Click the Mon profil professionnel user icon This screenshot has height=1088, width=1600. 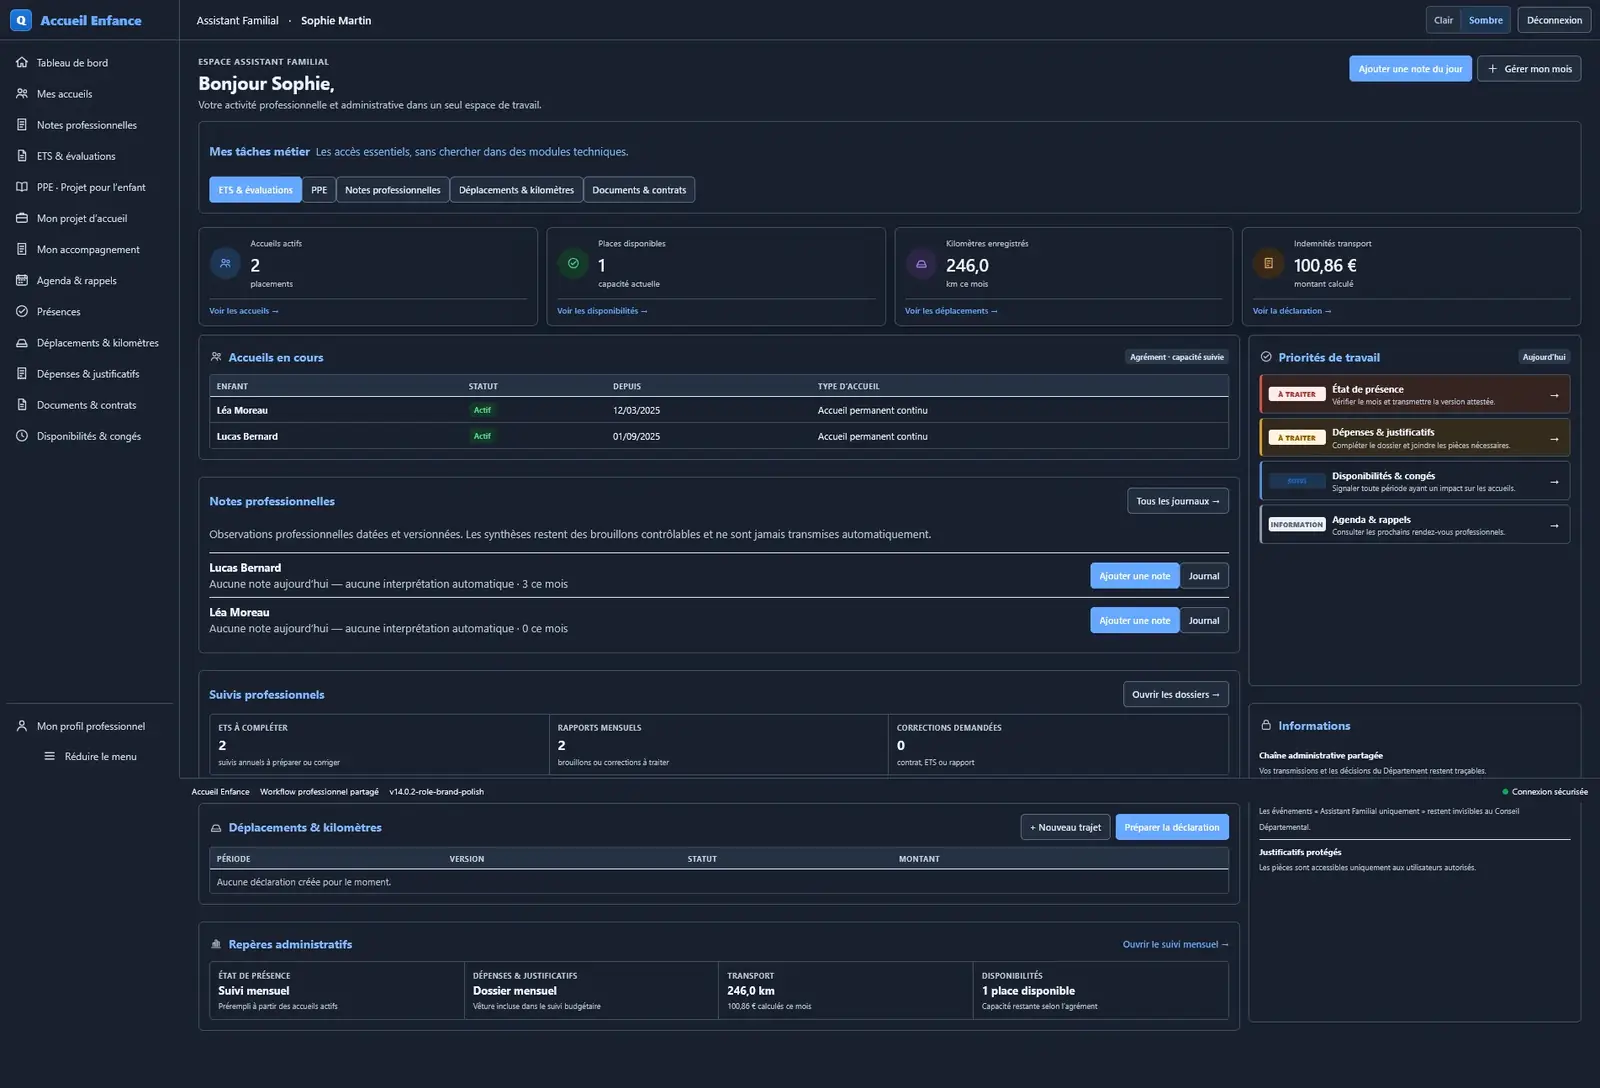tap(22, 726)
